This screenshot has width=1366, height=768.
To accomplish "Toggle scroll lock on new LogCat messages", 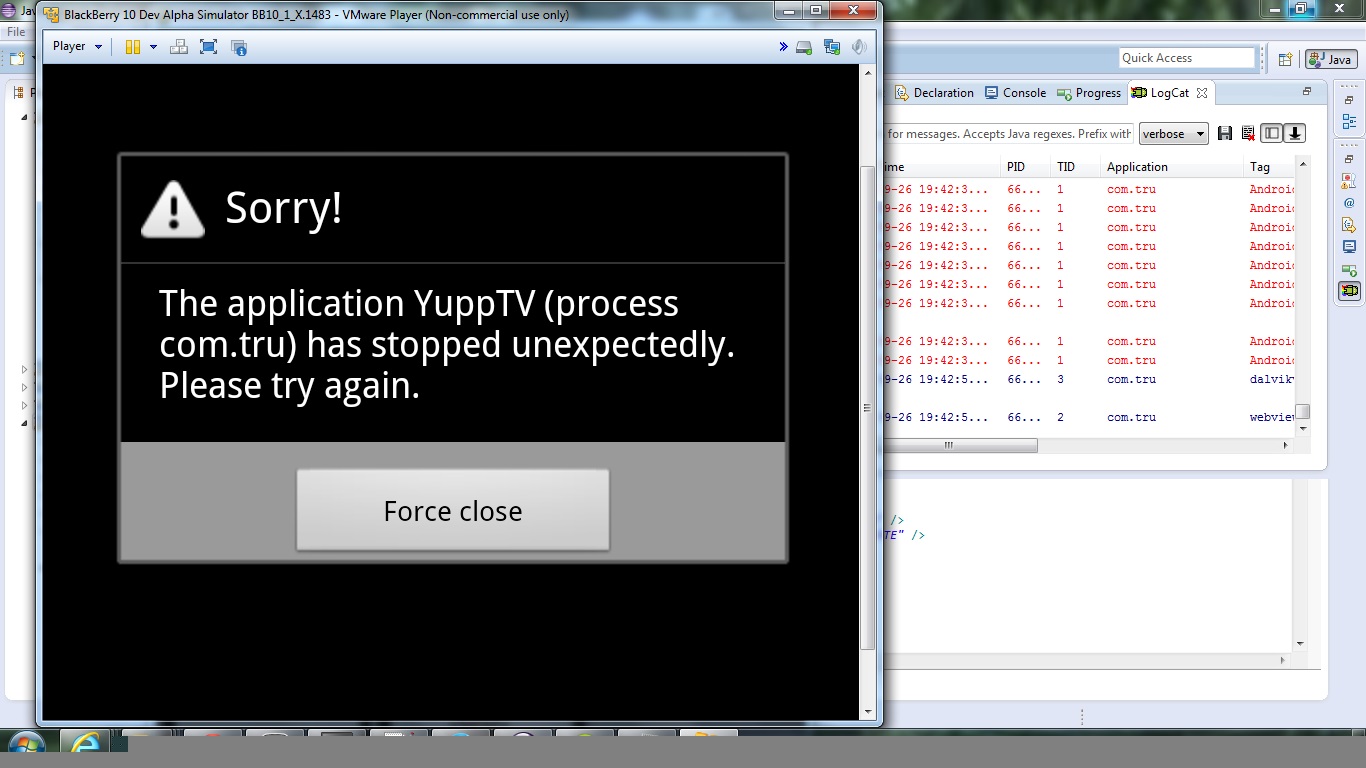I will tap(1295, 133).
